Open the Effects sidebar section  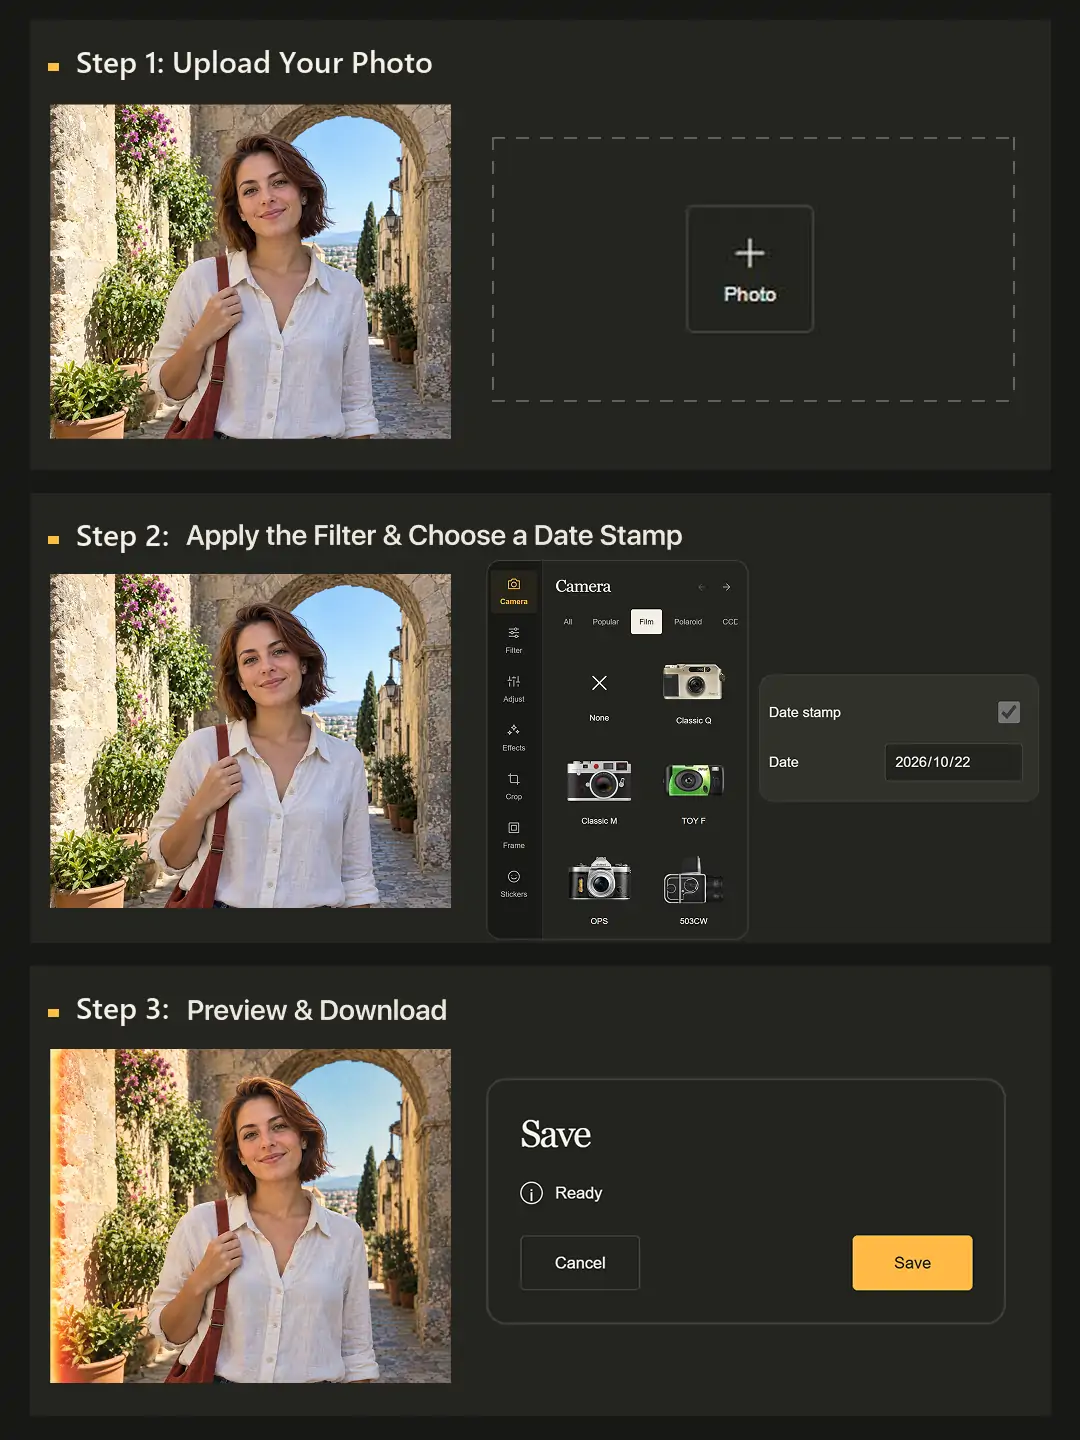pos(514,738)
